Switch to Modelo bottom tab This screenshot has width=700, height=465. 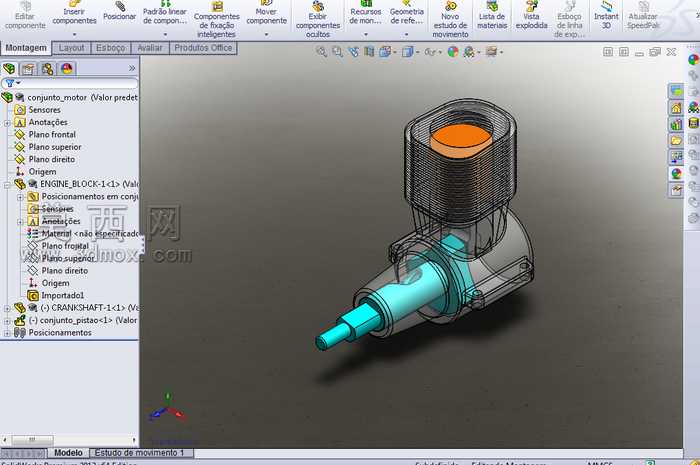pos(68,453)
